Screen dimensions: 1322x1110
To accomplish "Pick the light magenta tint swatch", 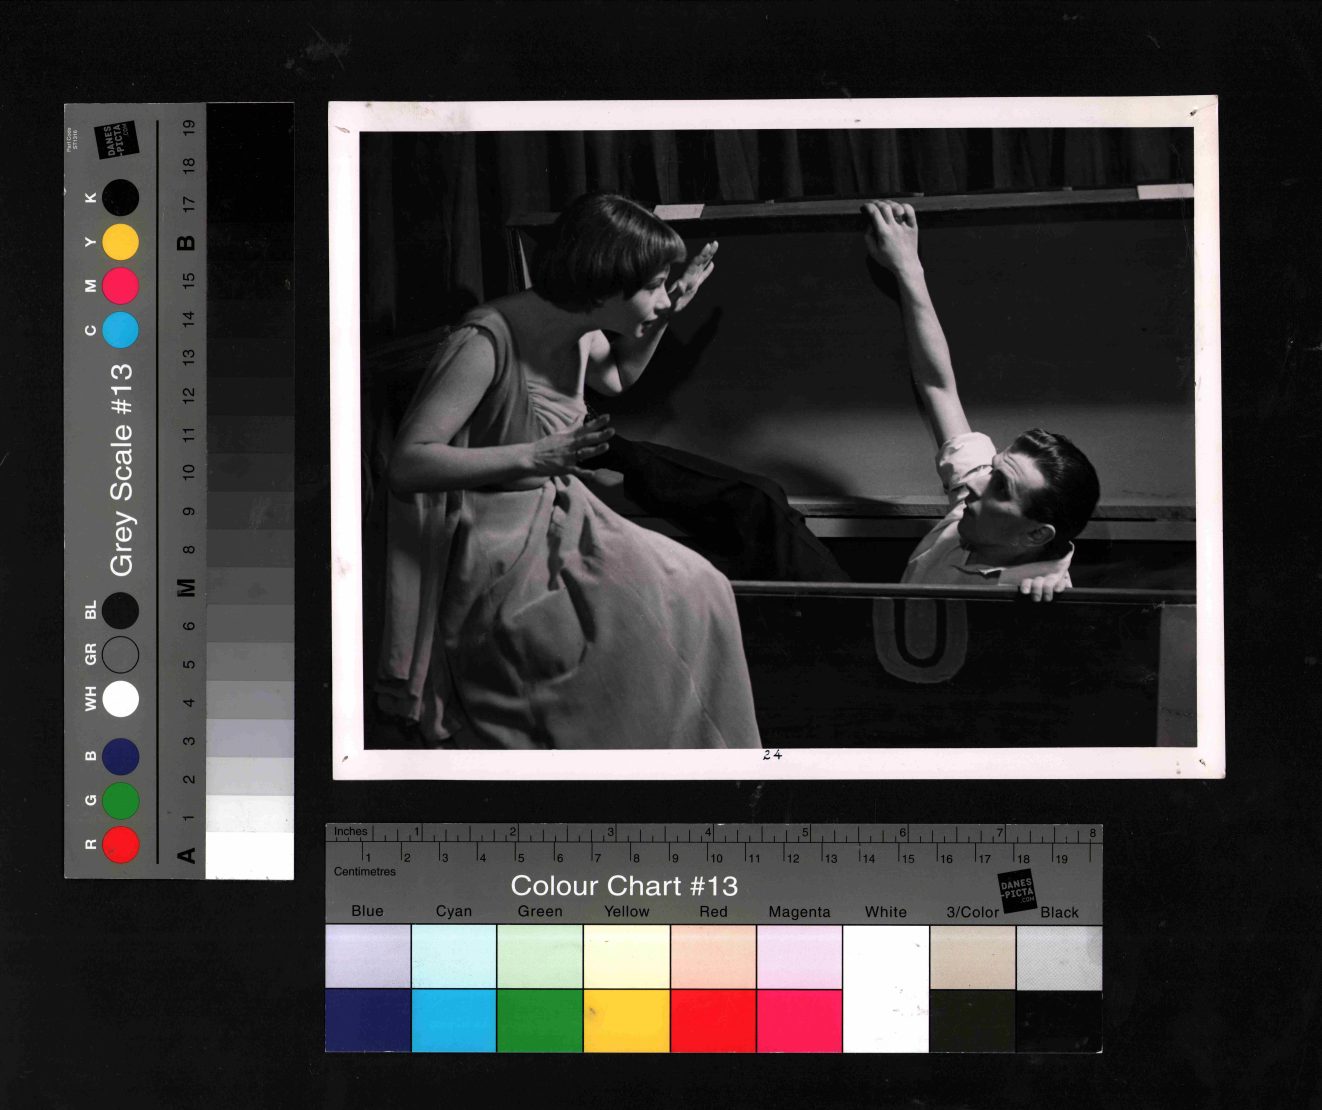I will (x=799, y=957).
